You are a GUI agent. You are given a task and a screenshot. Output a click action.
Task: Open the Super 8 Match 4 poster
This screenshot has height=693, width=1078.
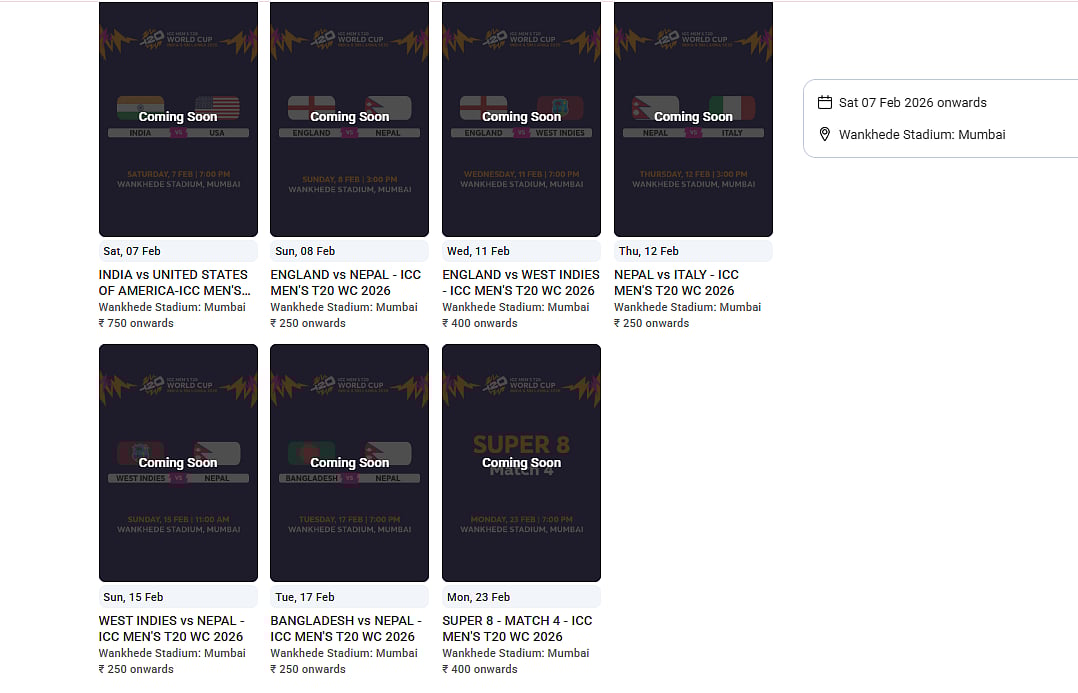tap(521, 463)
